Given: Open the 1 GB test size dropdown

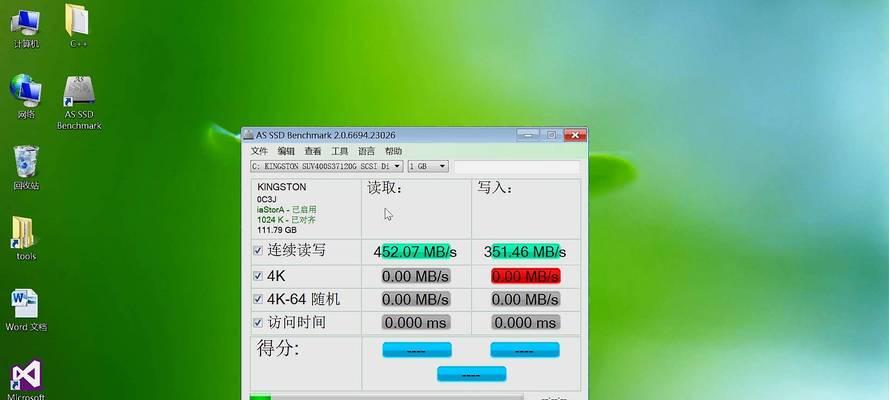Looking at the screenshot, I should click(x=428, y=166).
